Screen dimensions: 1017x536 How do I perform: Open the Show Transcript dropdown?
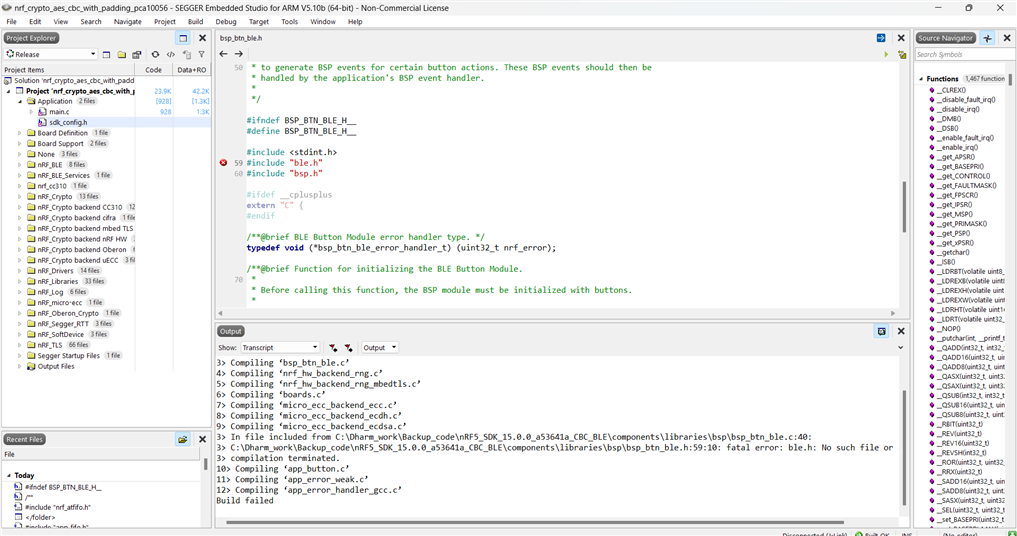point(280,348)
